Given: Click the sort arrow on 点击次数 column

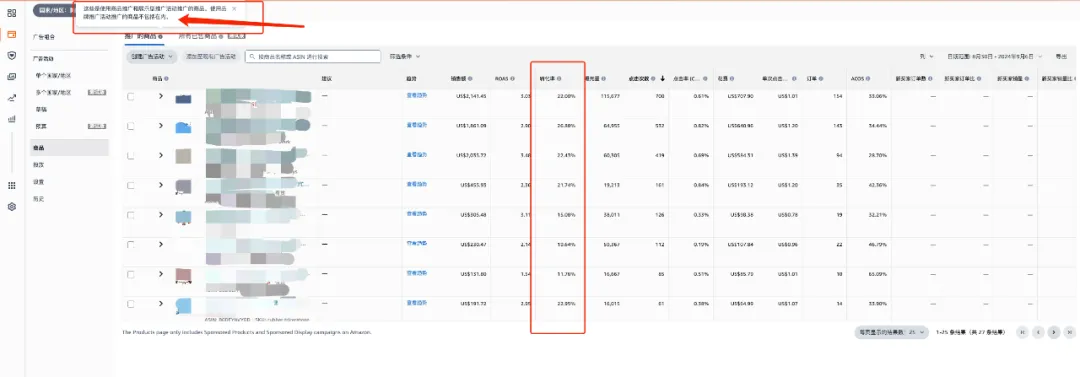Looking at the screenshot, I should point(663,79).
